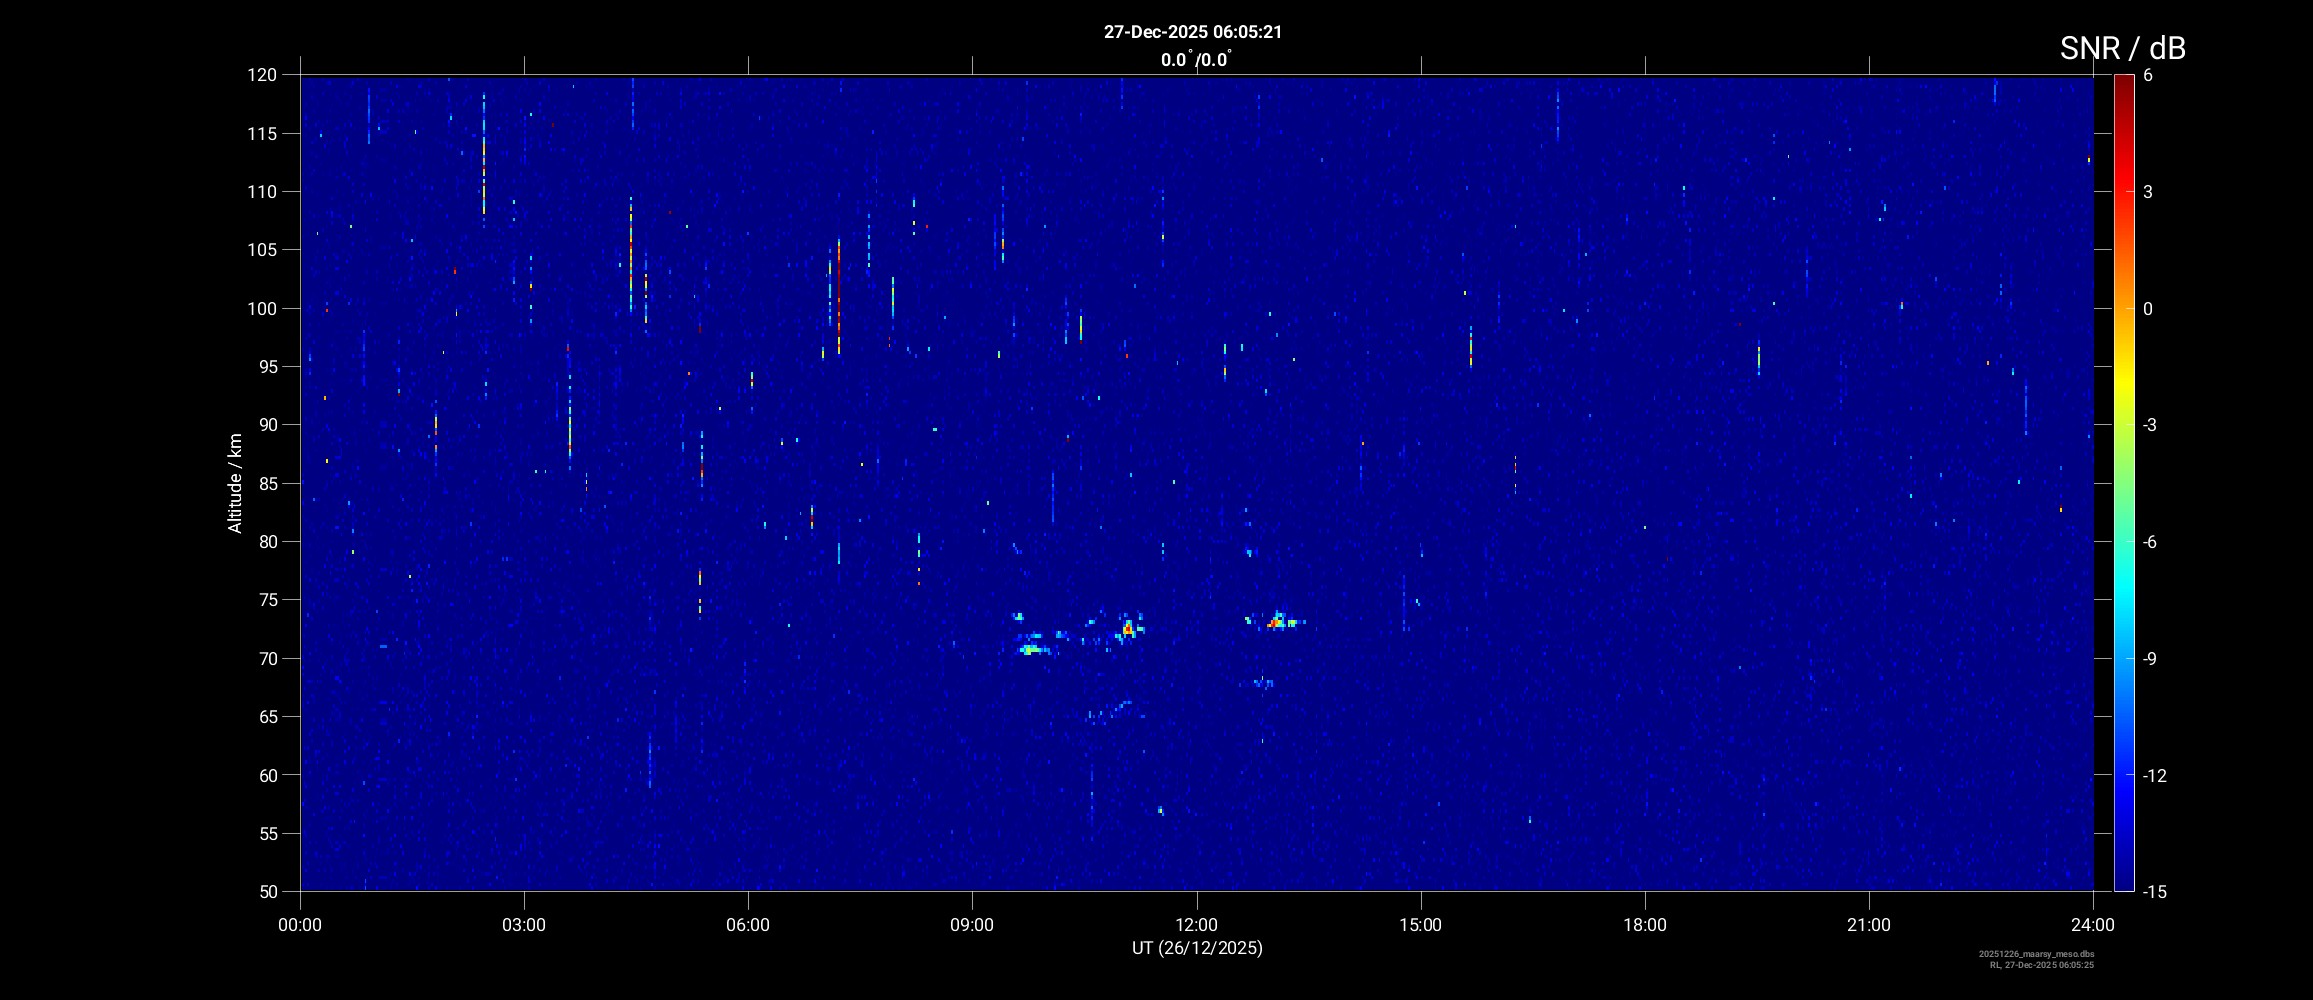The height and width of the screenshot is (1000, 2313).
Task: Click the colorbar tick label -12
Action: tap(2153, 775)
